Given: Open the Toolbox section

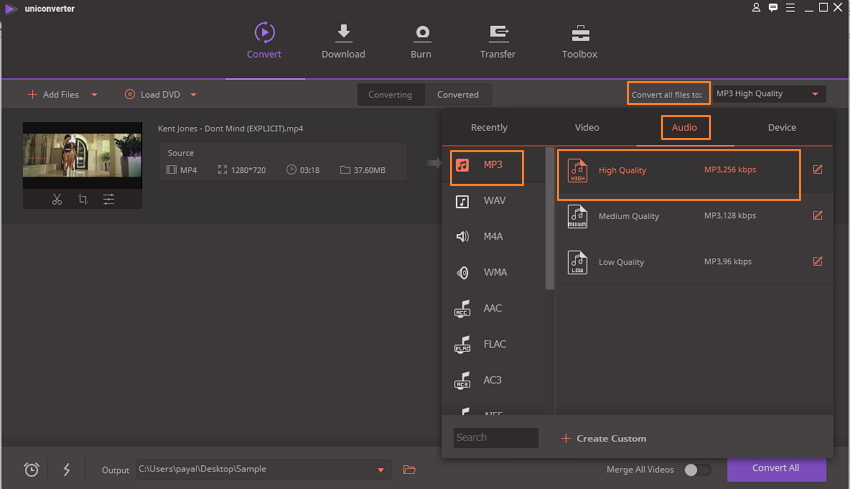Looking at the screenshot, I should point(579,41).
